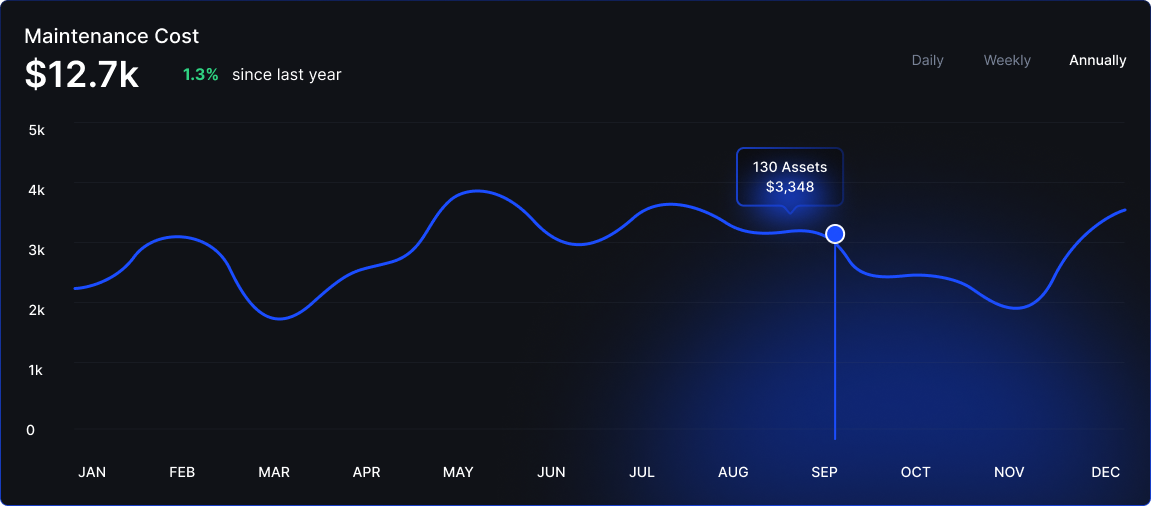Choose OCT on the month axis
Viewport: 1151px width, 506px height.
point(915,472)
